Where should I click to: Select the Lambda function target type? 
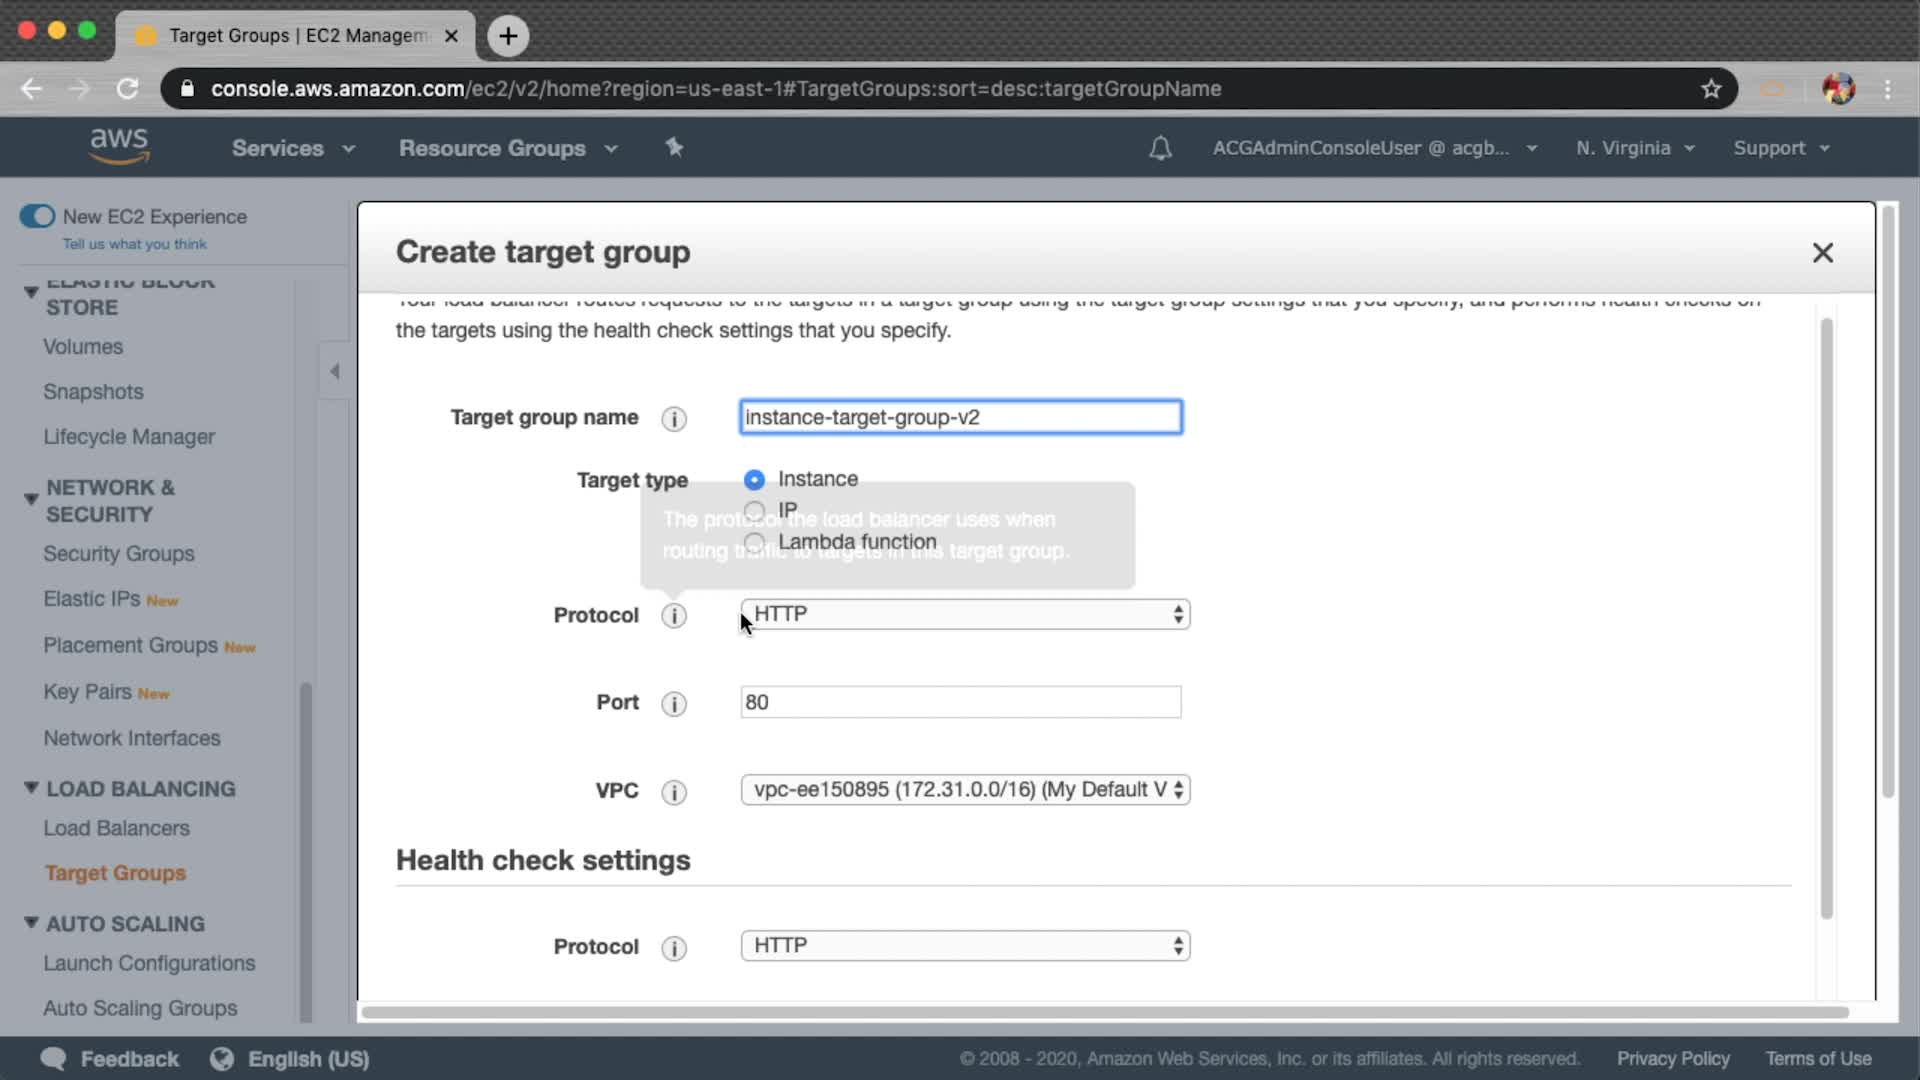(x=754, y=542)
